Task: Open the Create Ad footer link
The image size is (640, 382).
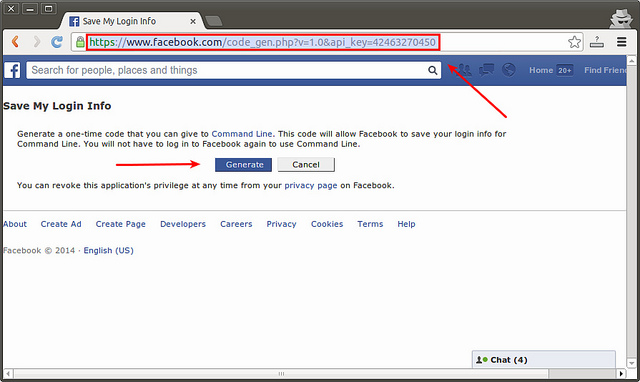Action: [61, 224]
